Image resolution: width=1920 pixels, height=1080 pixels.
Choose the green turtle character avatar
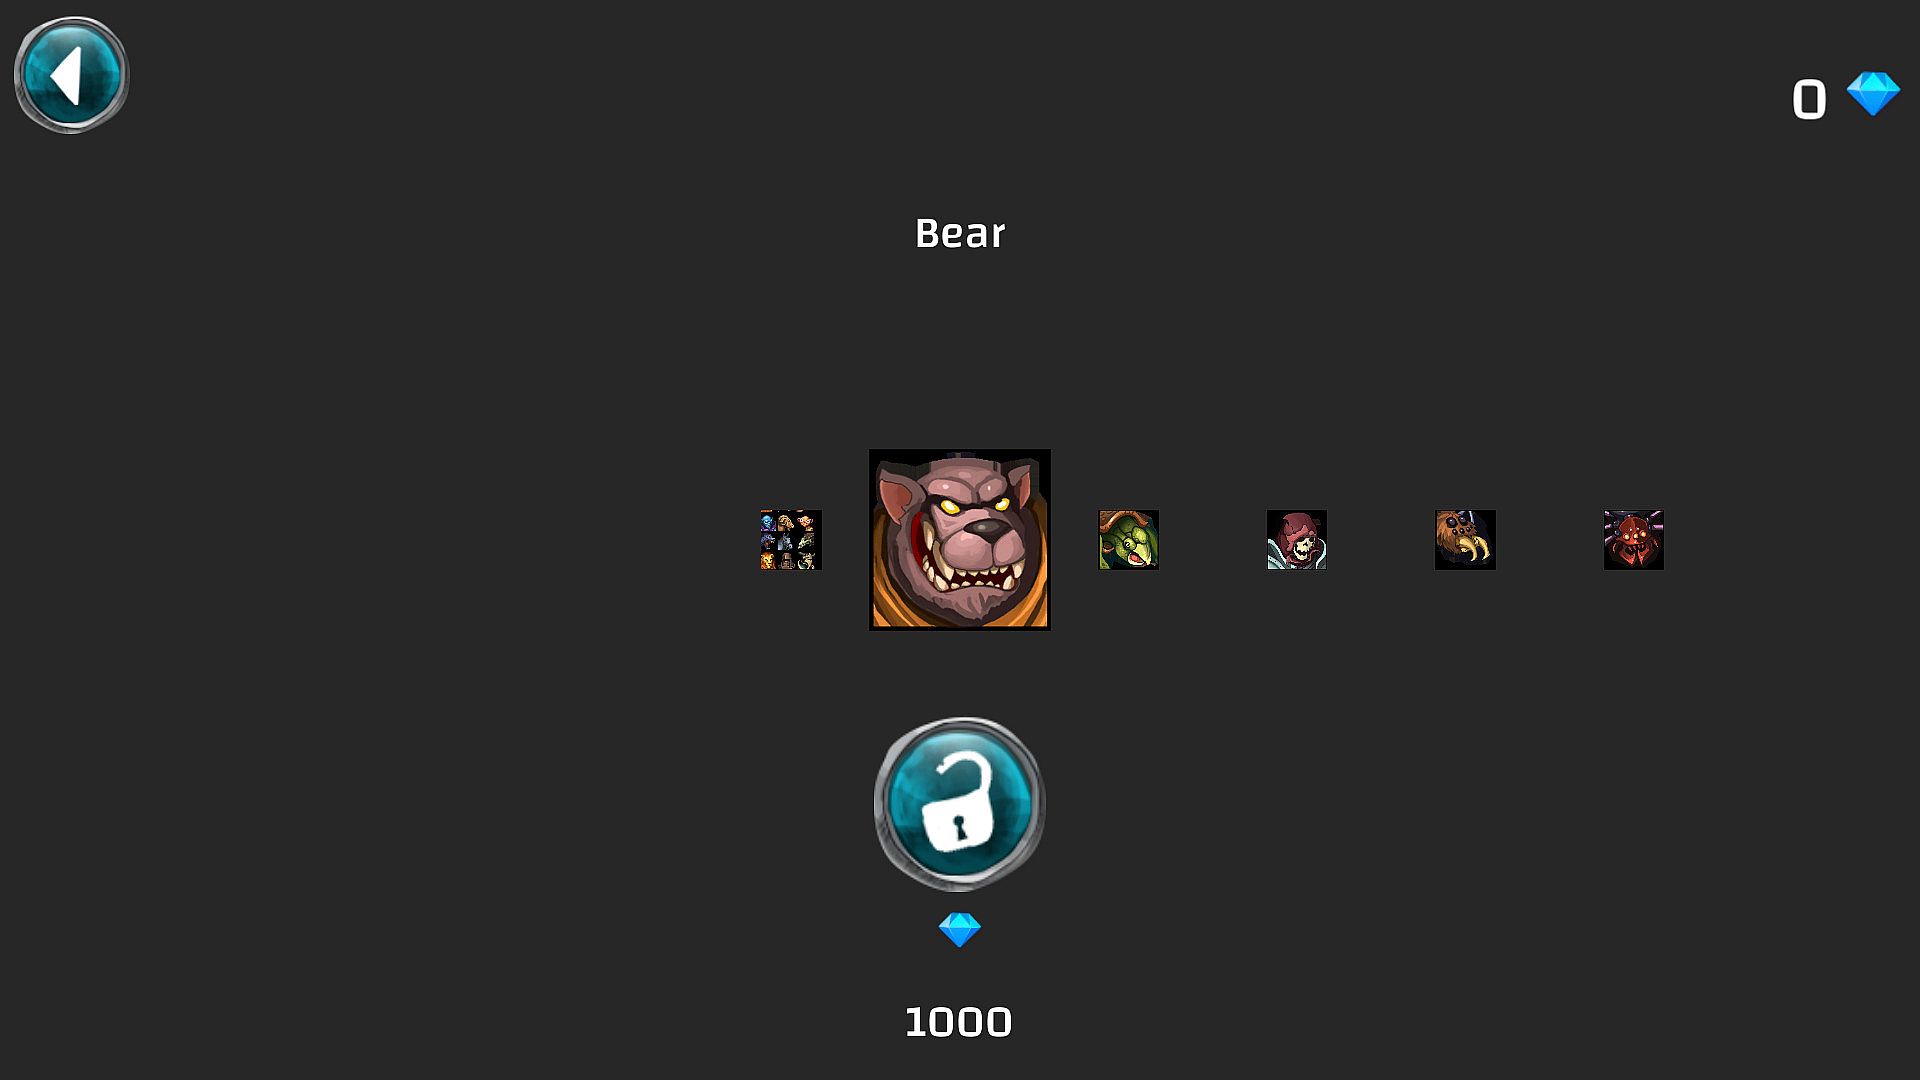point(1128,540)
